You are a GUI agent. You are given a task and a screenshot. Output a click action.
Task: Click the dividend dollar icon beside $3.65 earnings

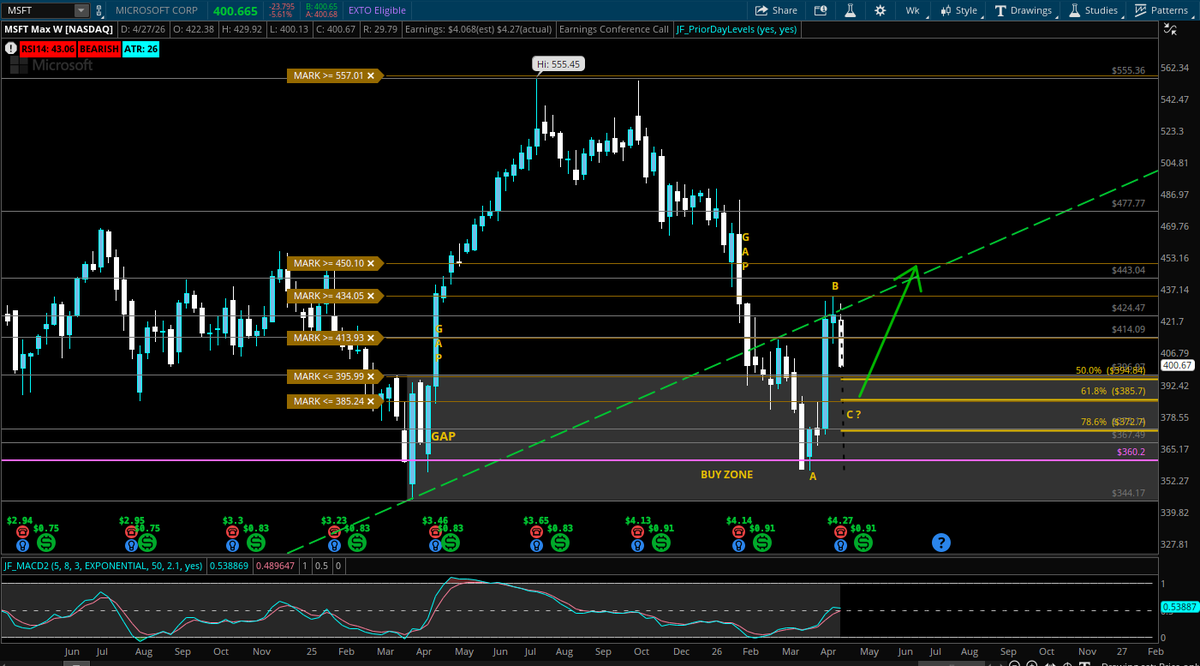pyautogui.click(x=560, y=542)
